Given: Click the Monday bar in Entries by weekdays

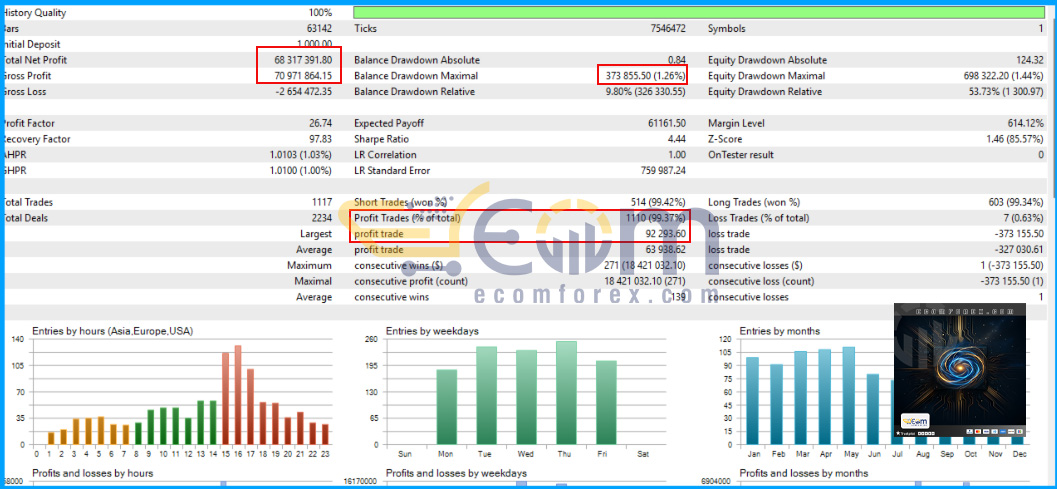Looking at the screenshot, I should (446, 407).
